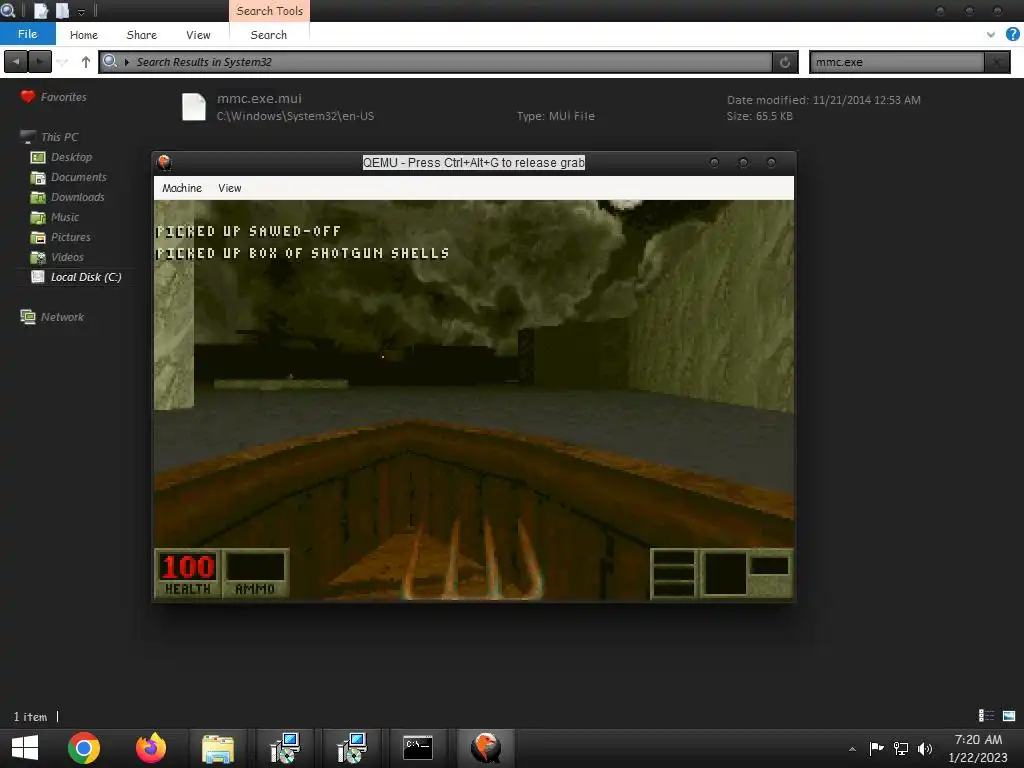Open the File ribbon tab
This screenshot has height=768, width=1024.
click(x=27, y=34)
